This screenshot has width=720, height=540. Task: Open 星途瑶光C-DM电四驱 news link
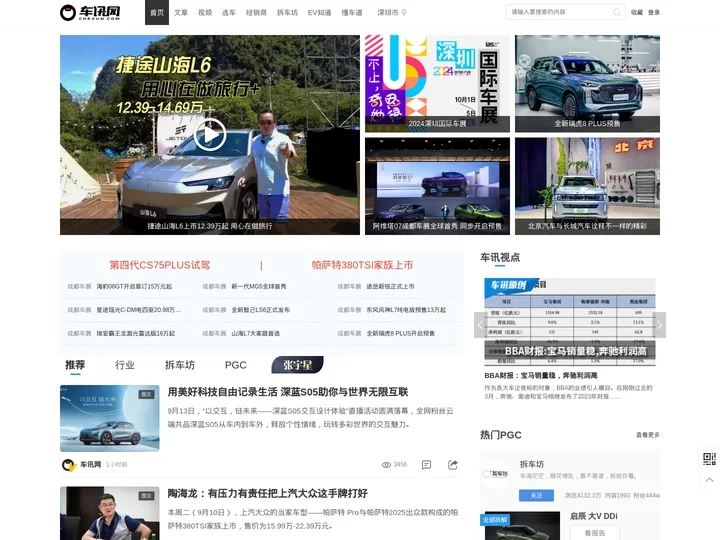[x=139, y=310]
